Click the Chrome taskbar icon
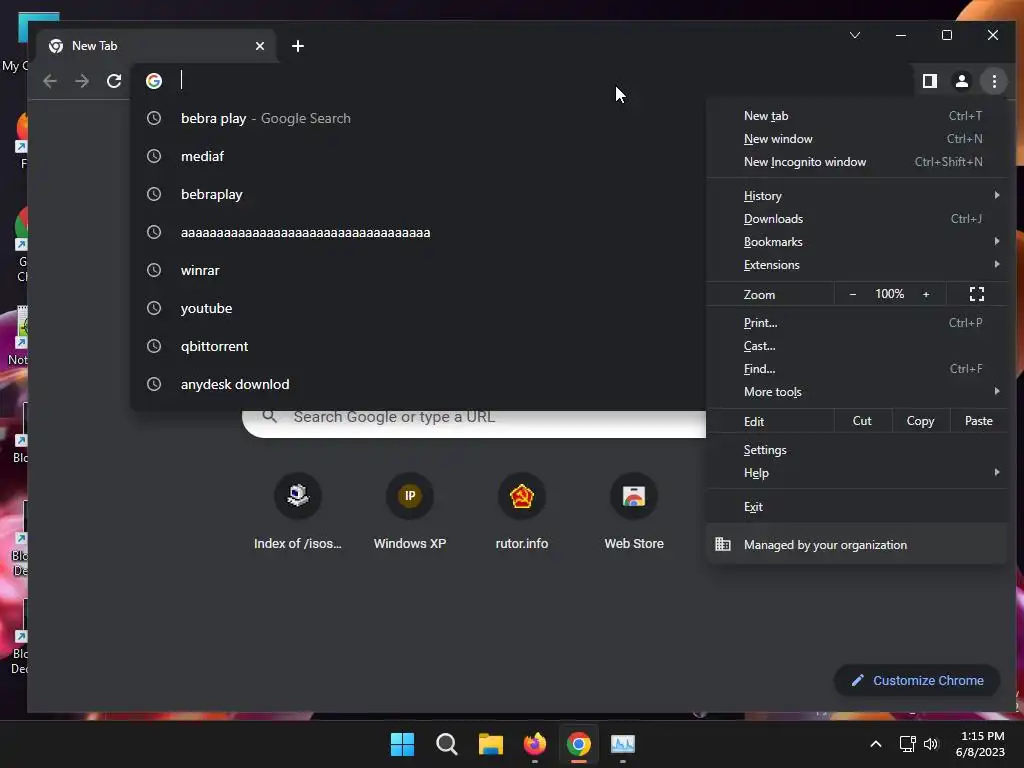Screen dimensions: 1024x768 (x=579, y=744)
